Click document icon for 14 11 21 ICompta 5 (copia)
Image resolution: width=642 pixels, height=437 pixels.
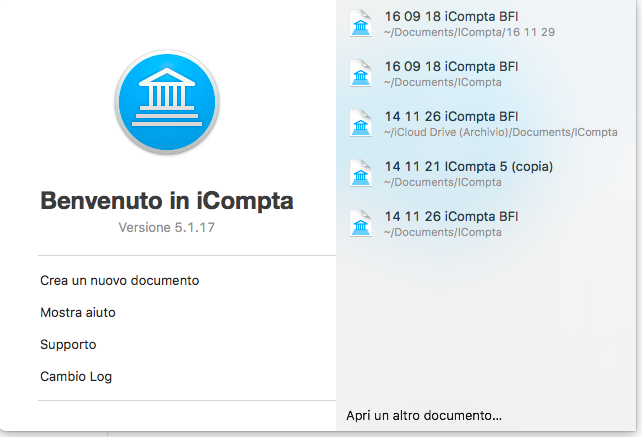pyautogui.click(x=361, y=173)
